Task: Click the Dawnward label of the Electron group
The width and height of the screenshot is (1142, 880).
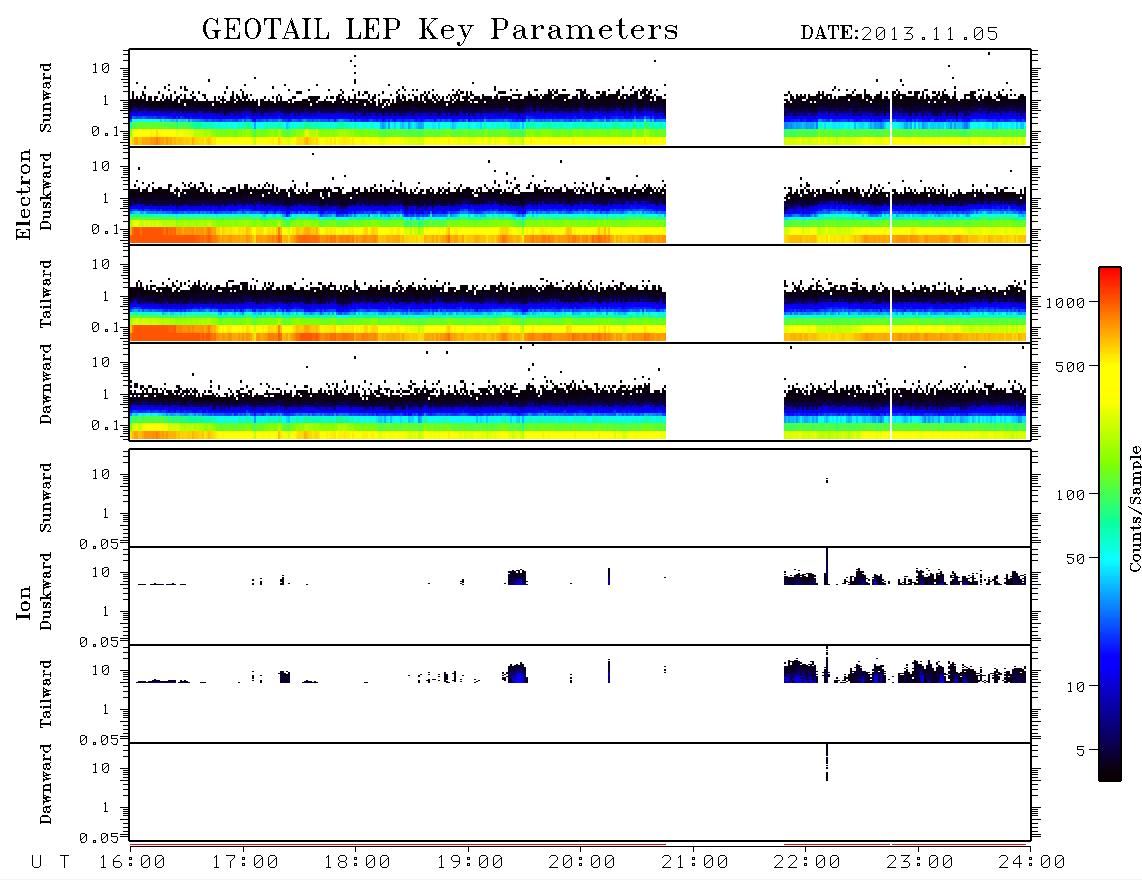Action: (x=46, y=384)
